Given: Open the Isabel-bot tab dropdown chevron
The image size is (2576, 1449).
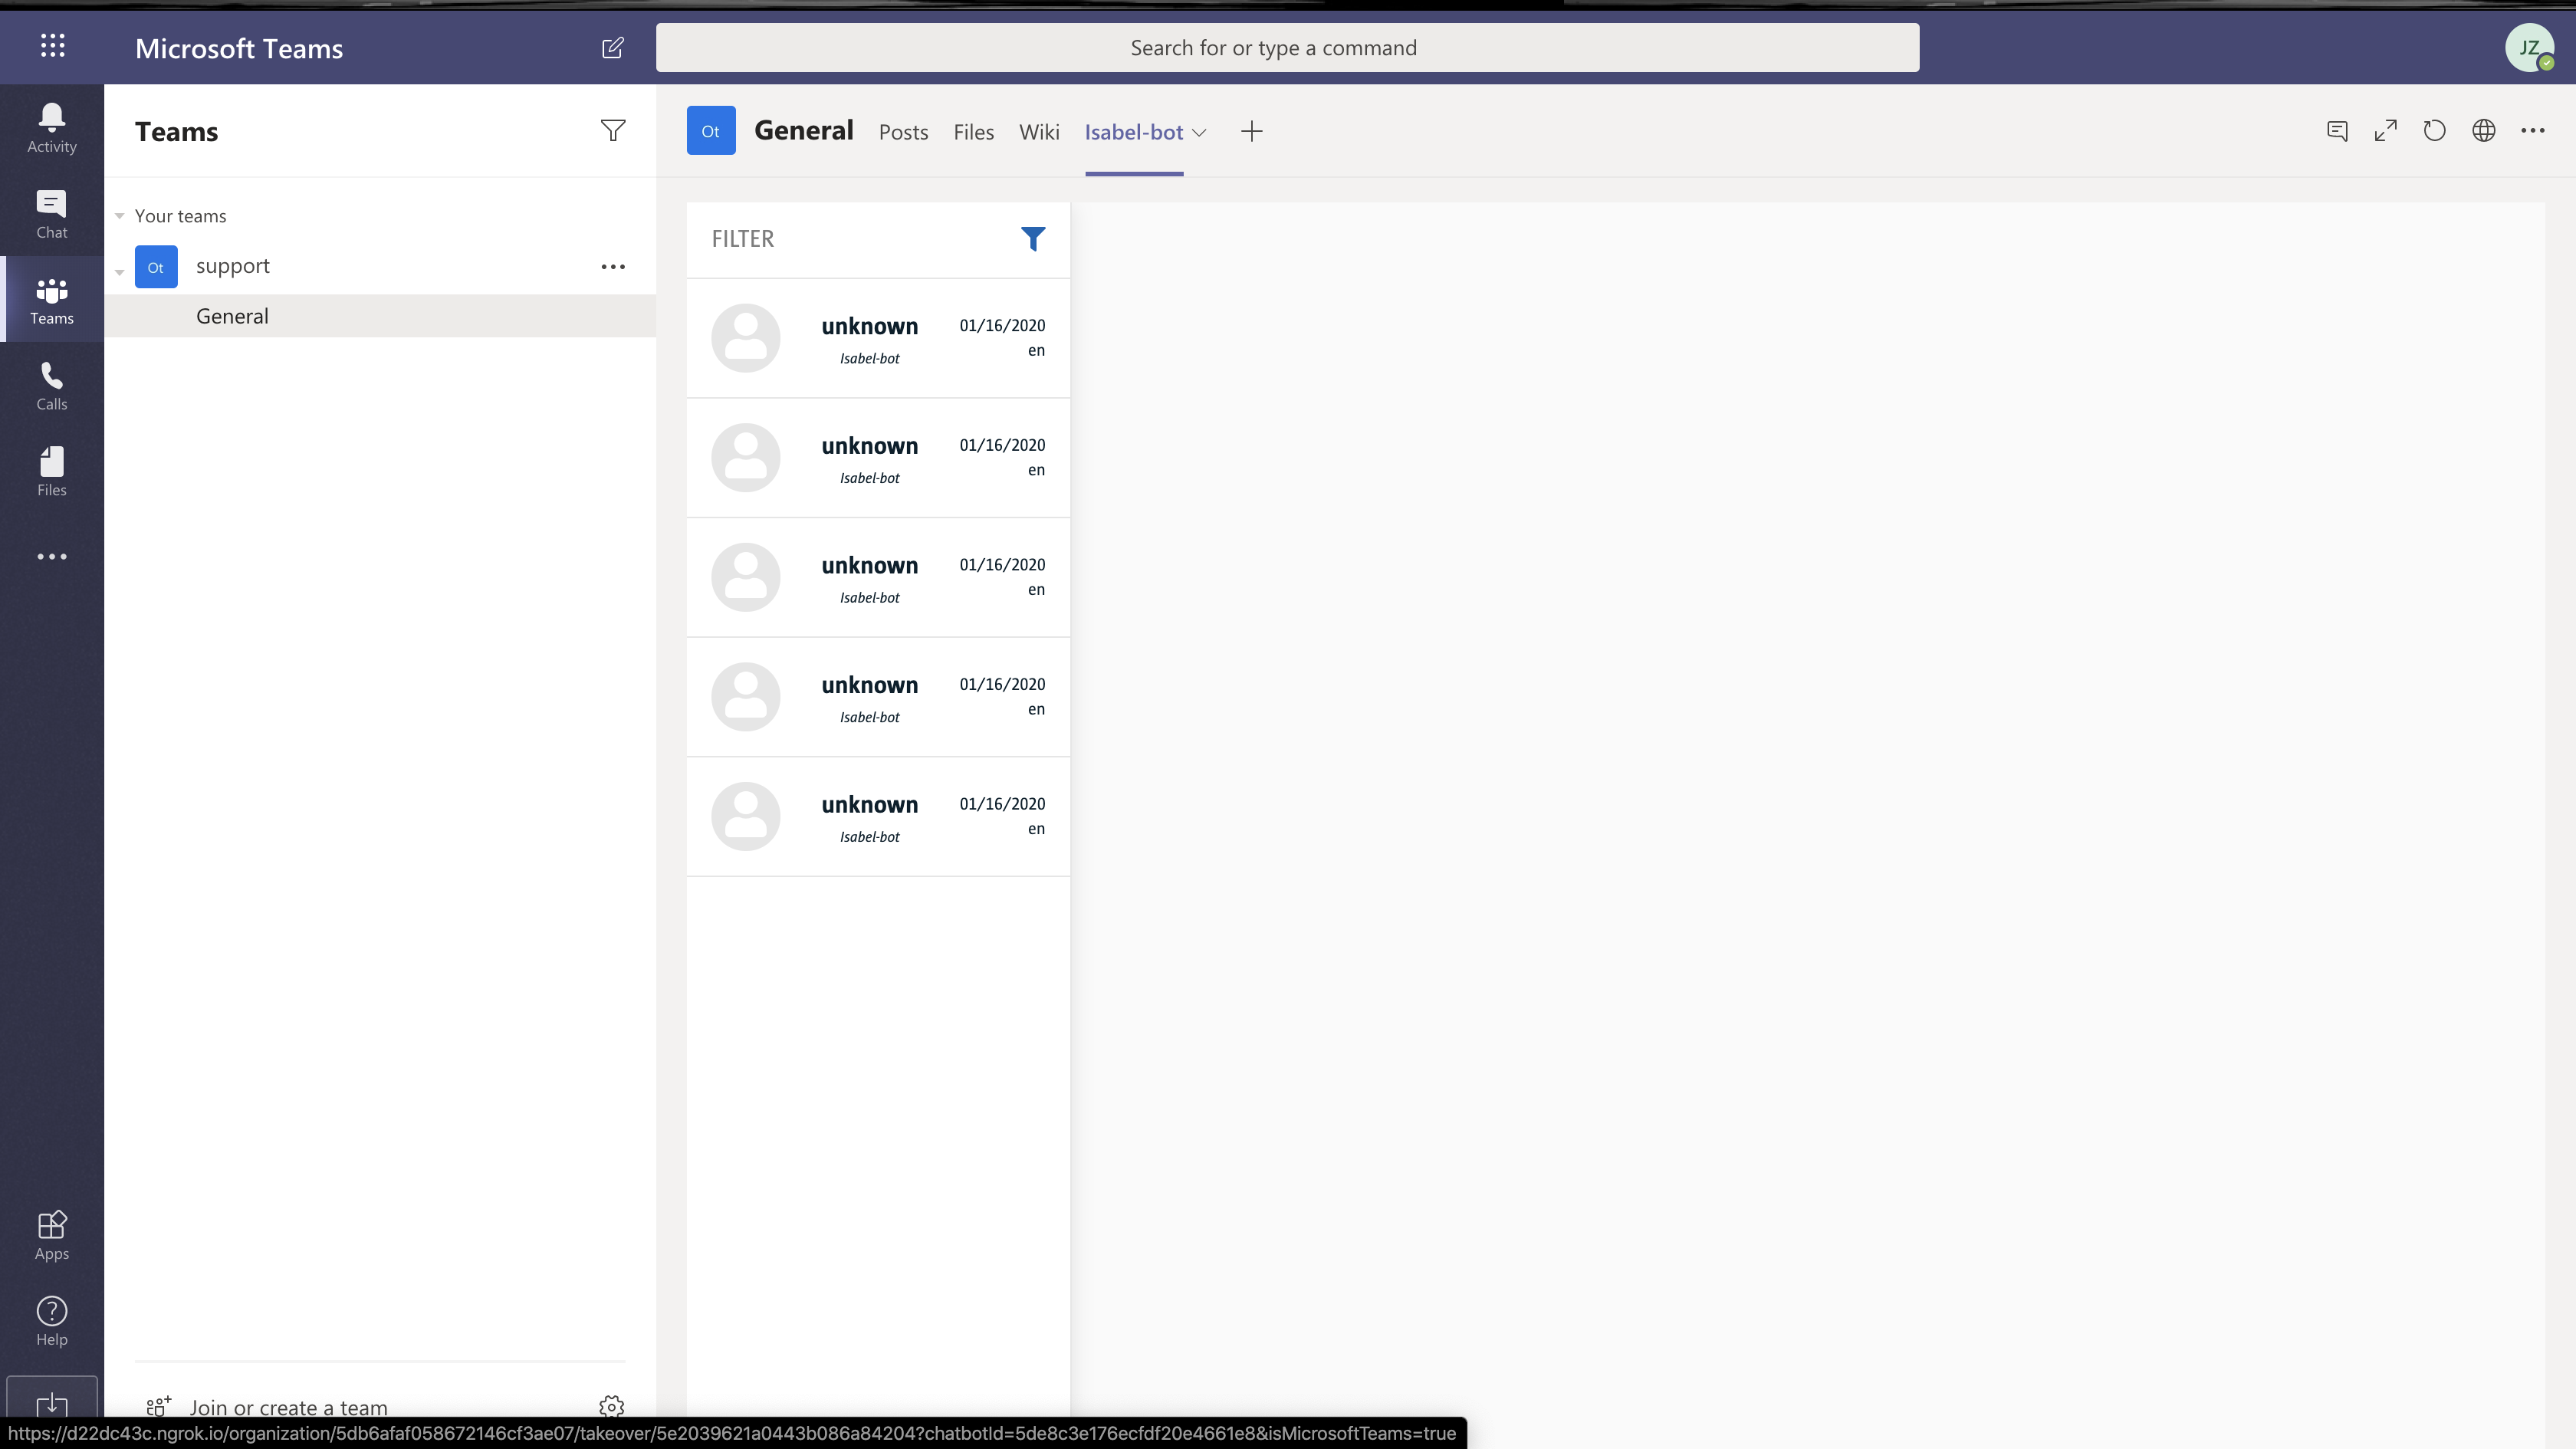Looking at the screenshot, I should pos(1199,132).
